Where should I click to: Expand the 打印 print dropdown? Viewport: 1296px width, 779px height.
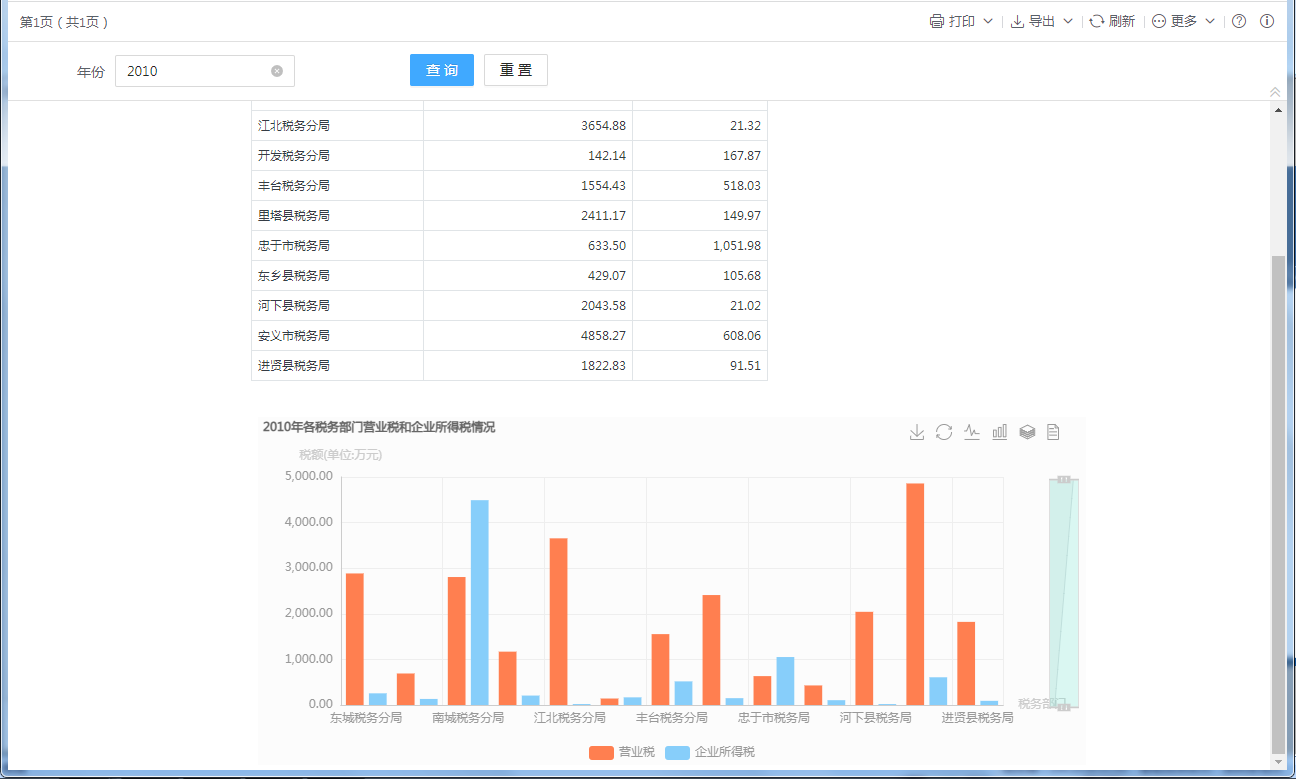(x=961, y=21)
